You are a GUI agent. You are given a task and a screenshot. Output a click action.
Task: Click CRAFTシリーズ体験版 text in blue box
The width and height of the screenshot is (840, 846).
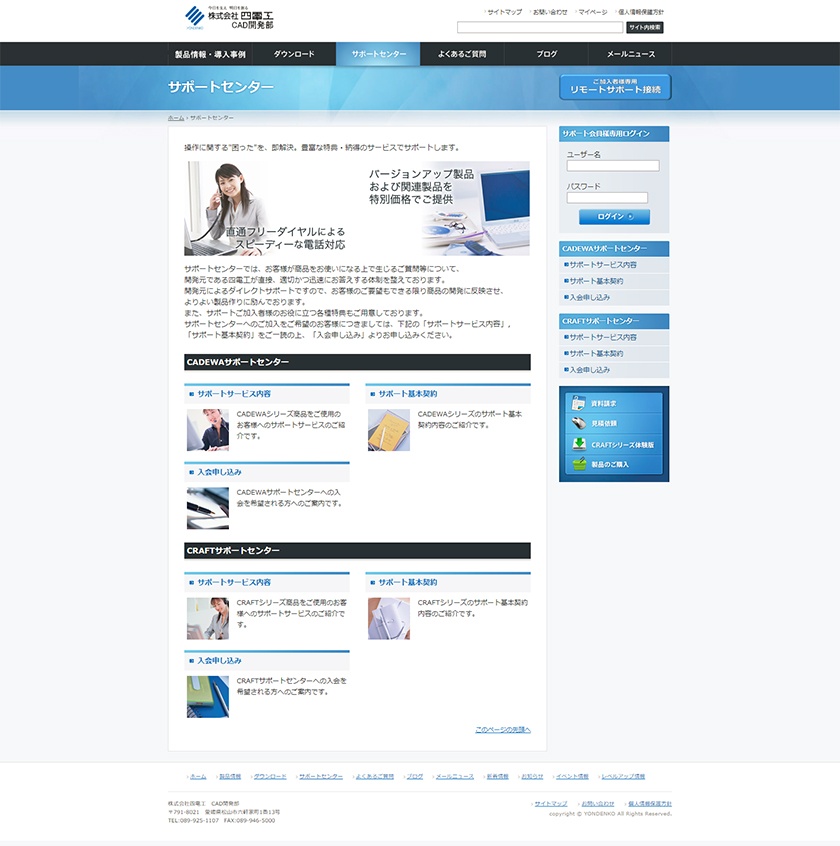click(622, 445)
